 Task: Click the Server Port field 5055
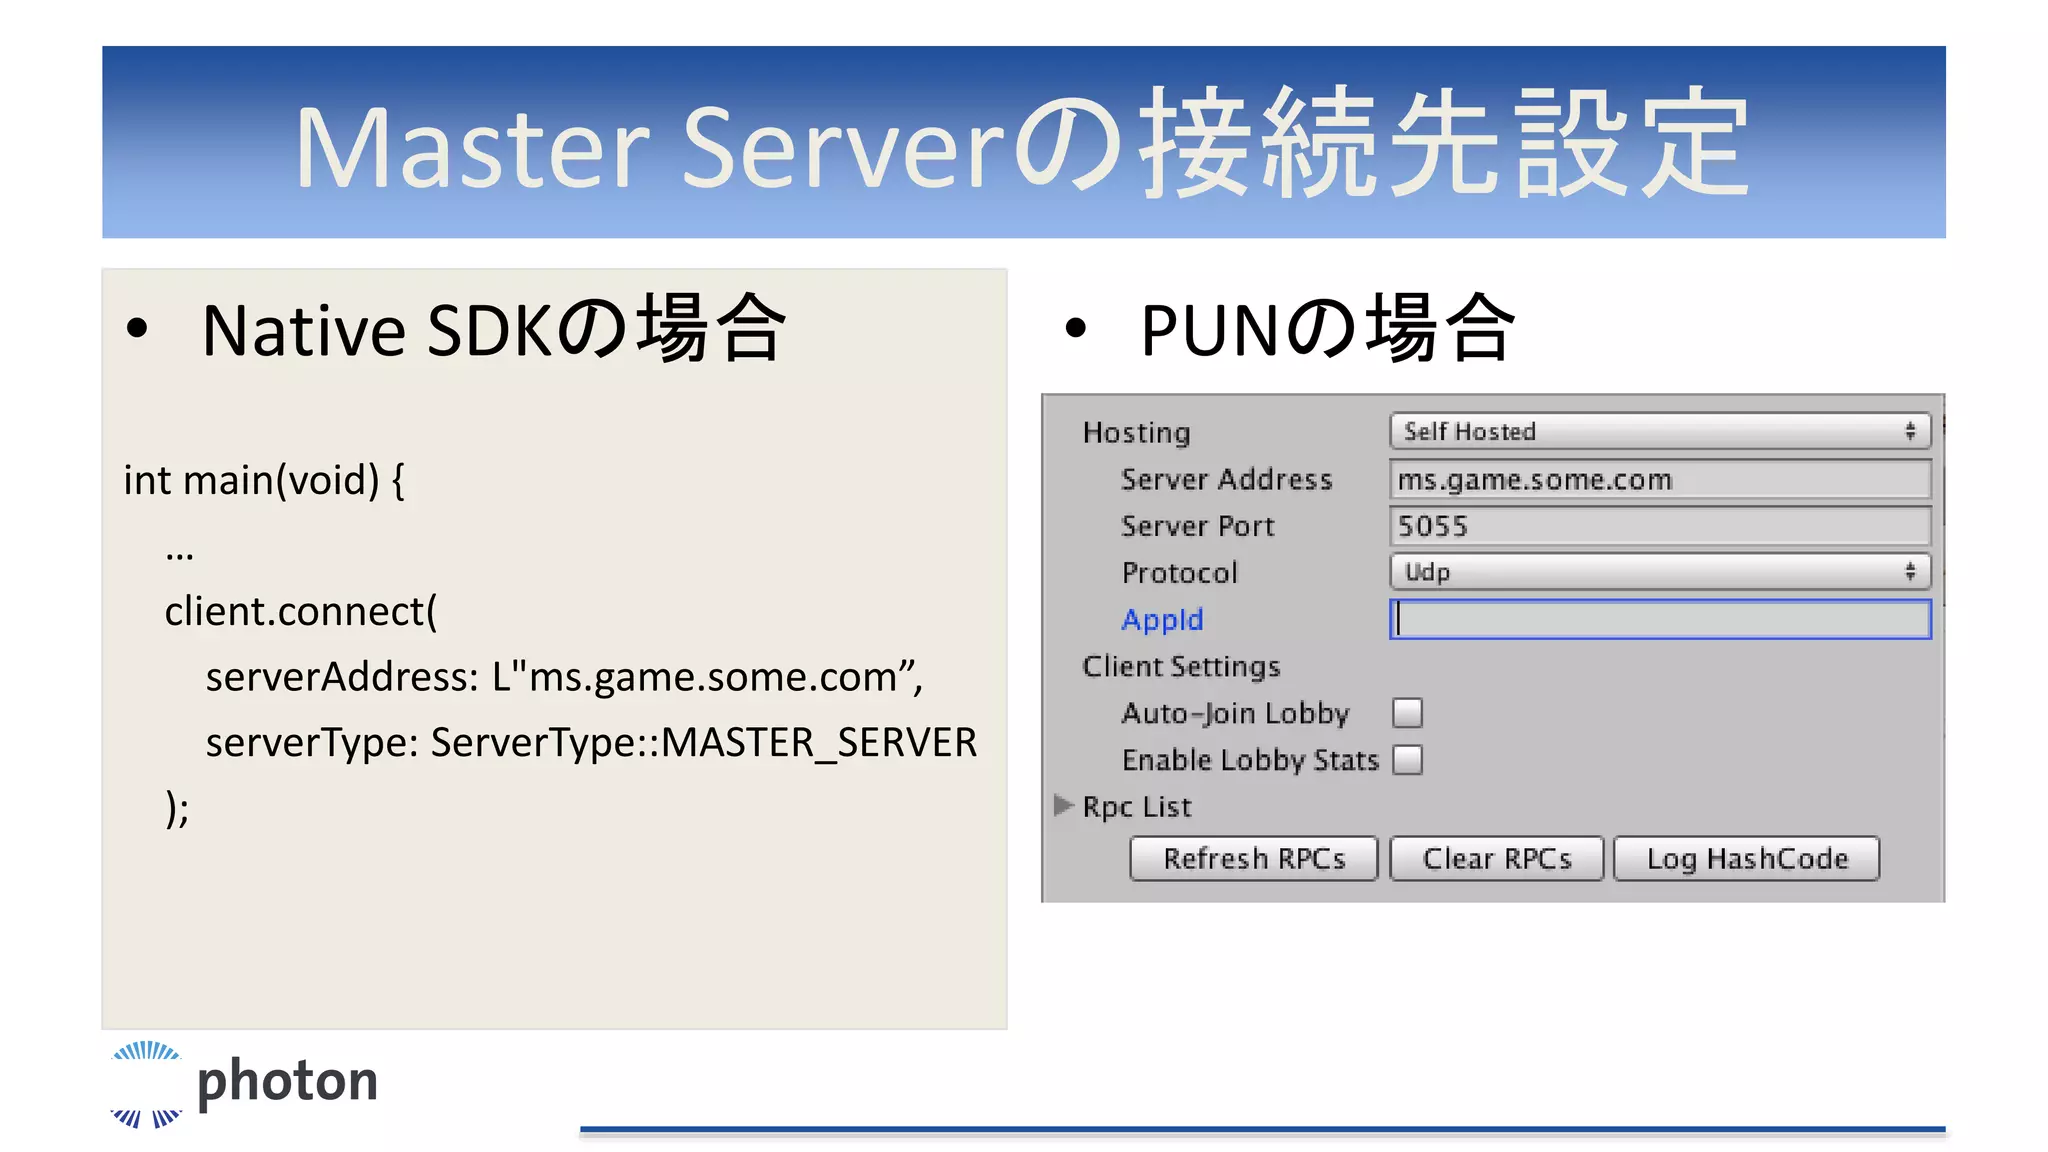1660,526
